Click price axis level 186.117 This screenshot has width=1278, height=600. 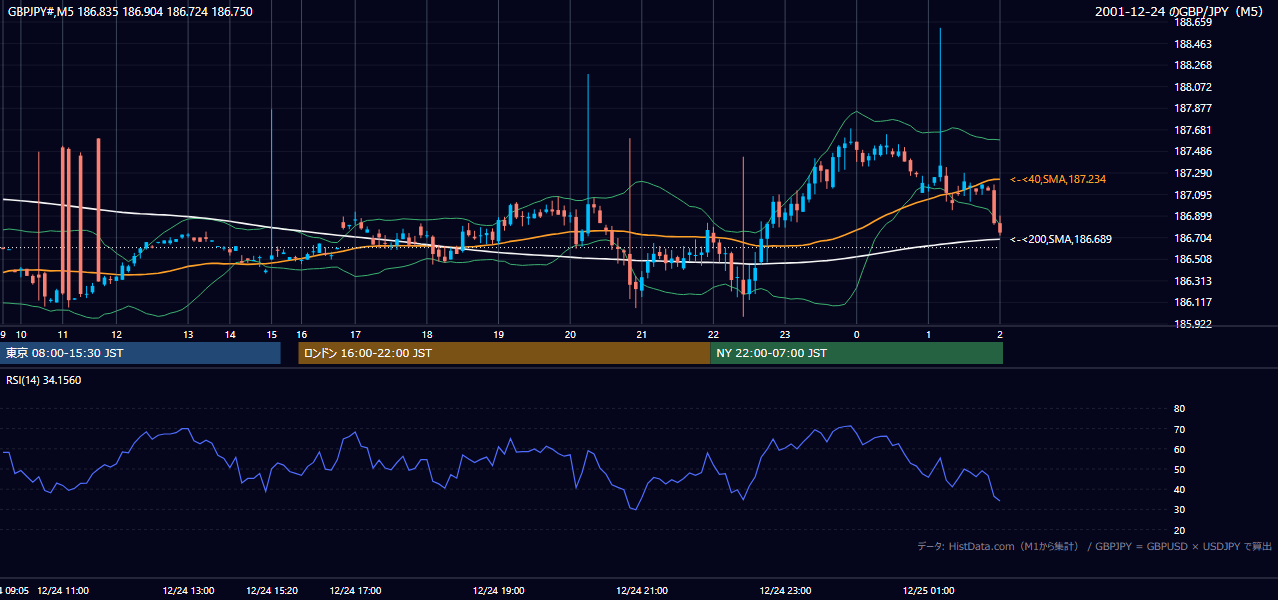pos(1193,302)
